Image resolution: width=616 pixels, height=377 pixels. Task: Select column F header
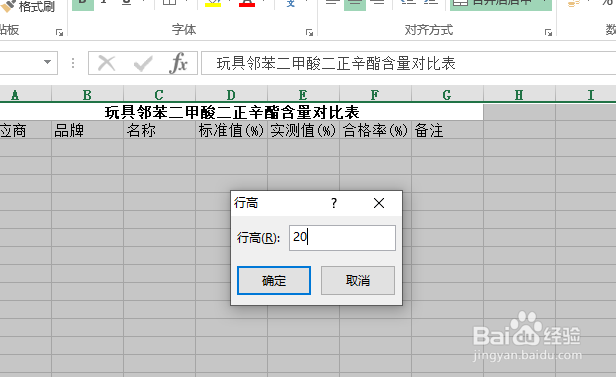pyautogui.click(x=375, y=95)
